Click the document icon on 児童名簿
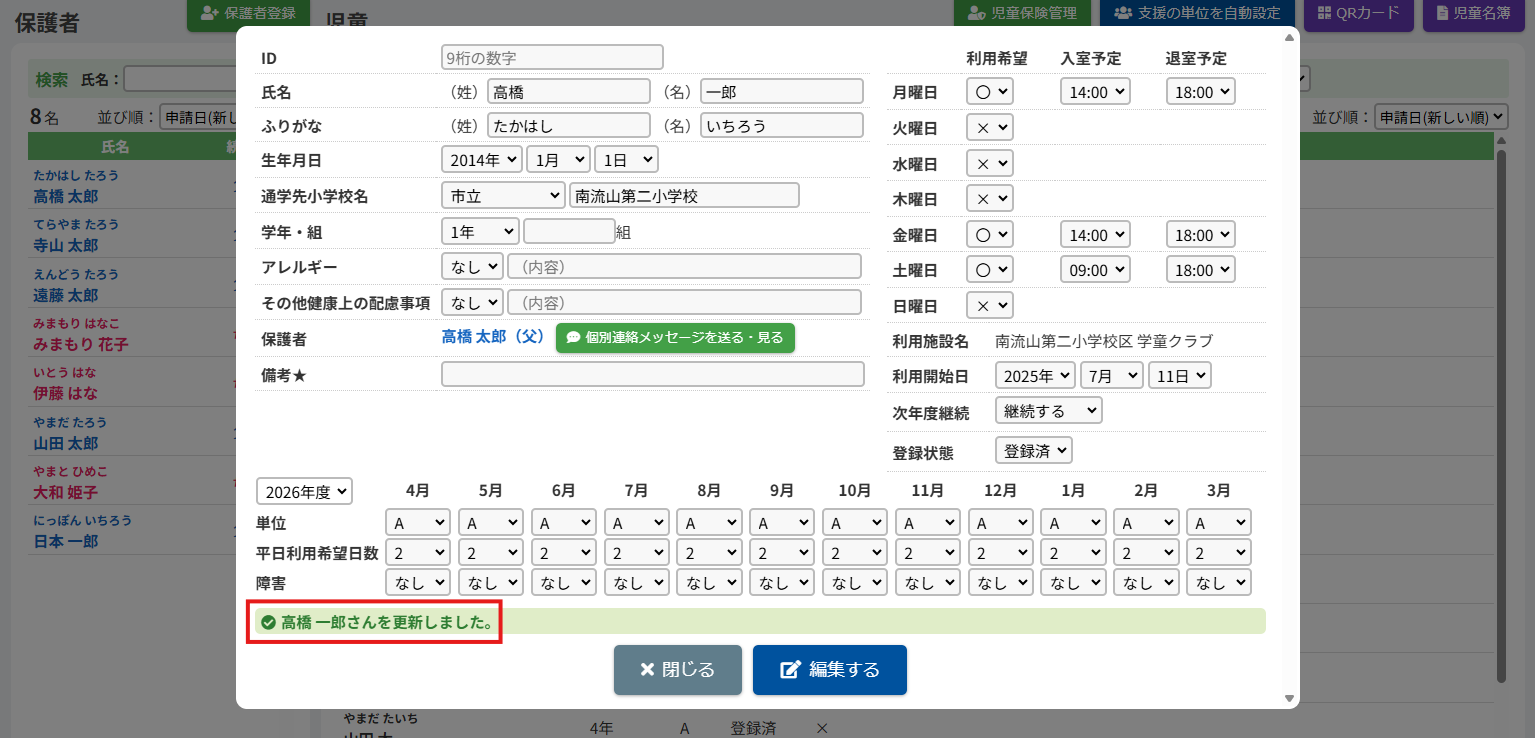1535x738 pixels. [x=1442, y=13]
